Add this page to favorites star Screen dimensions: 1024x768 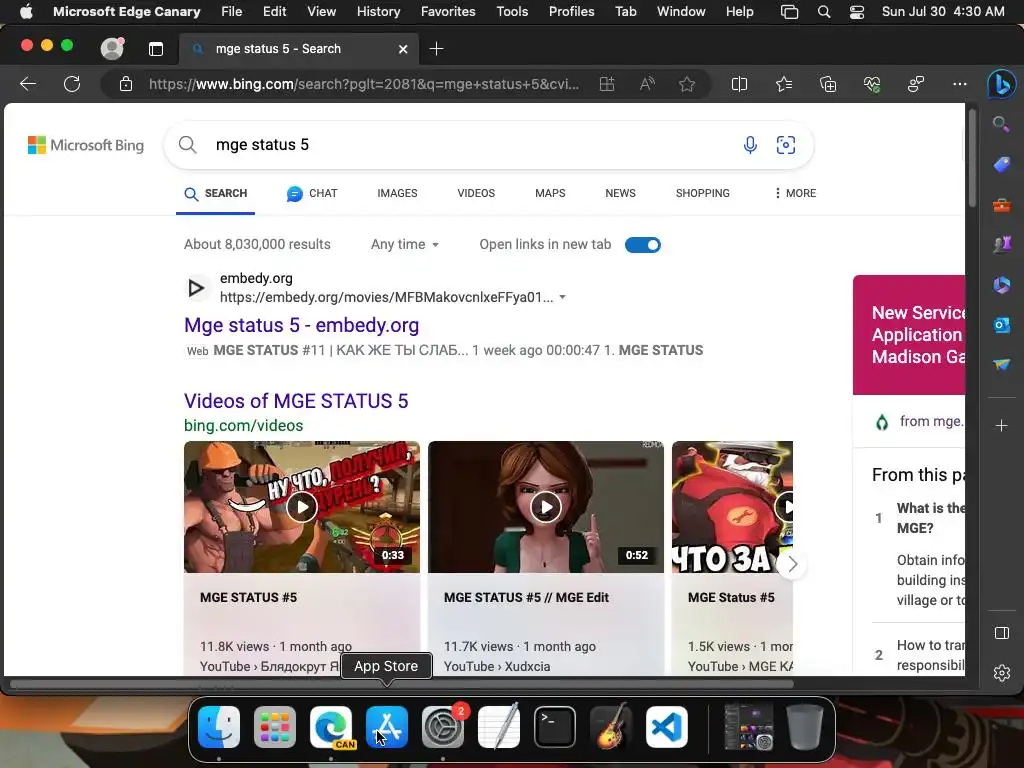(x=686, y=84)
